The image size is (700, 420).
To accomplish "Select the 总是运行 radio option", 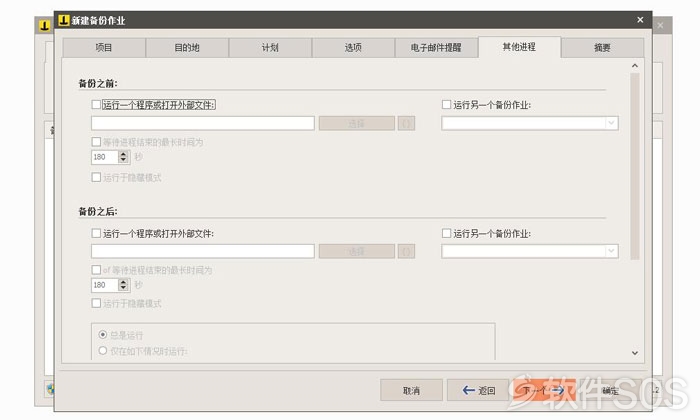I will point(103,334).
